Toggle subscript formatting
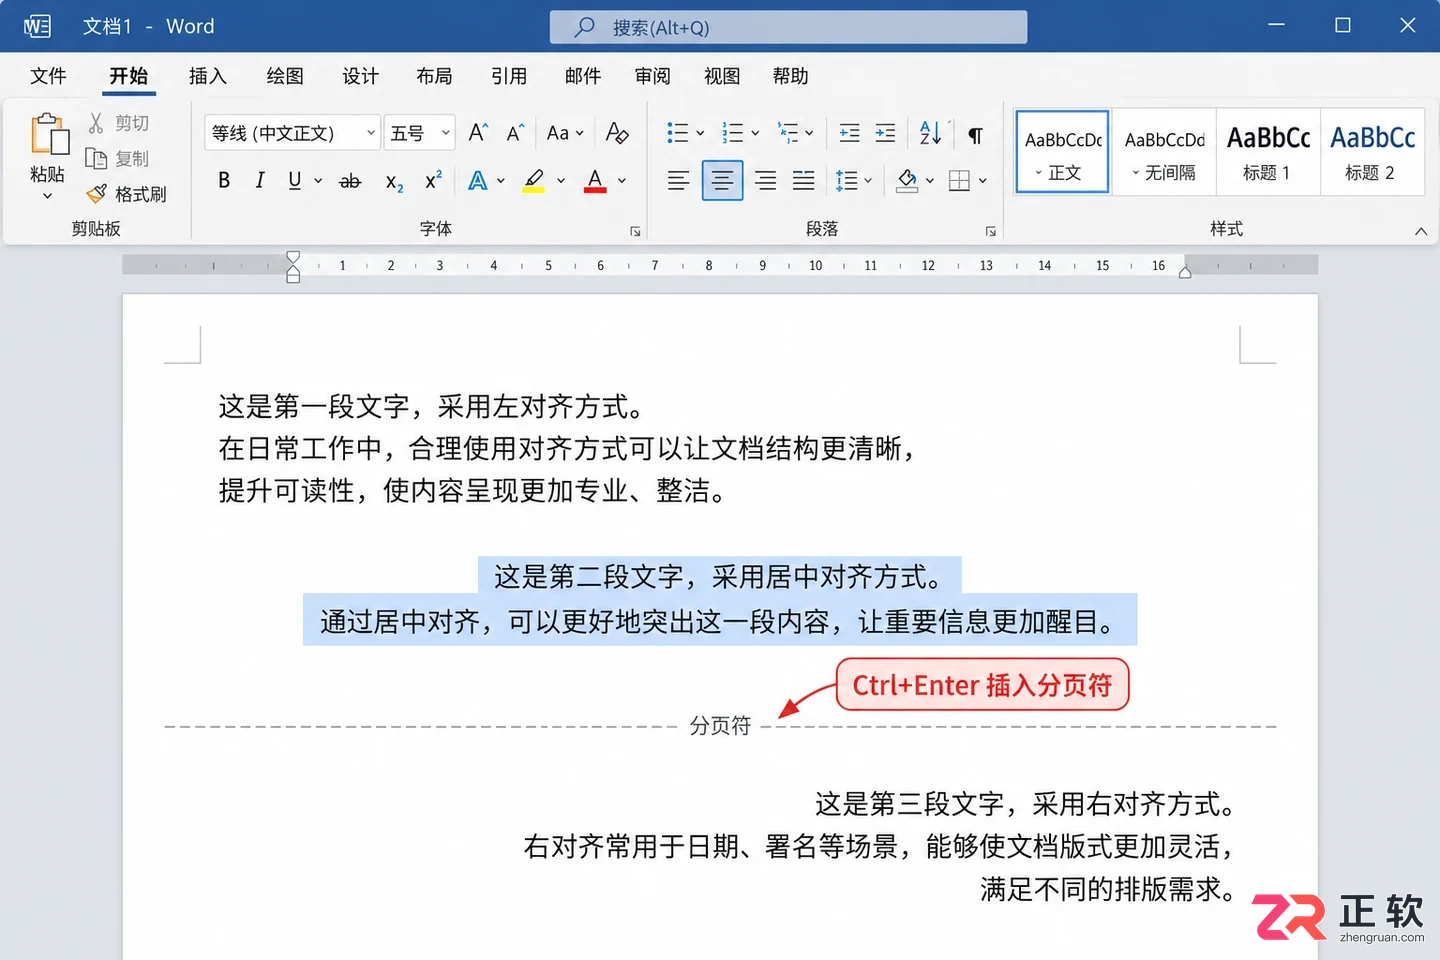1440x960 pixels. [395, 182]
